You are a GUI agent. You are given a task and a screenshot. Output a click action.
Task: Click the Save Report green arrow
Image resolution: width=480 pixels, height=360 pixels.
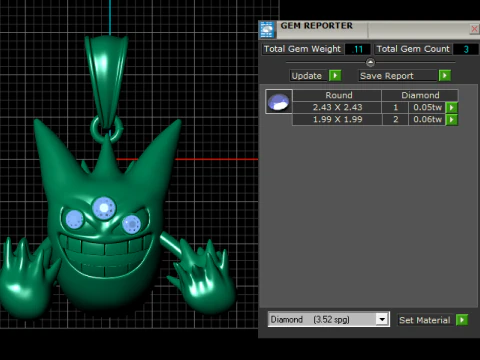coord(445,76)
